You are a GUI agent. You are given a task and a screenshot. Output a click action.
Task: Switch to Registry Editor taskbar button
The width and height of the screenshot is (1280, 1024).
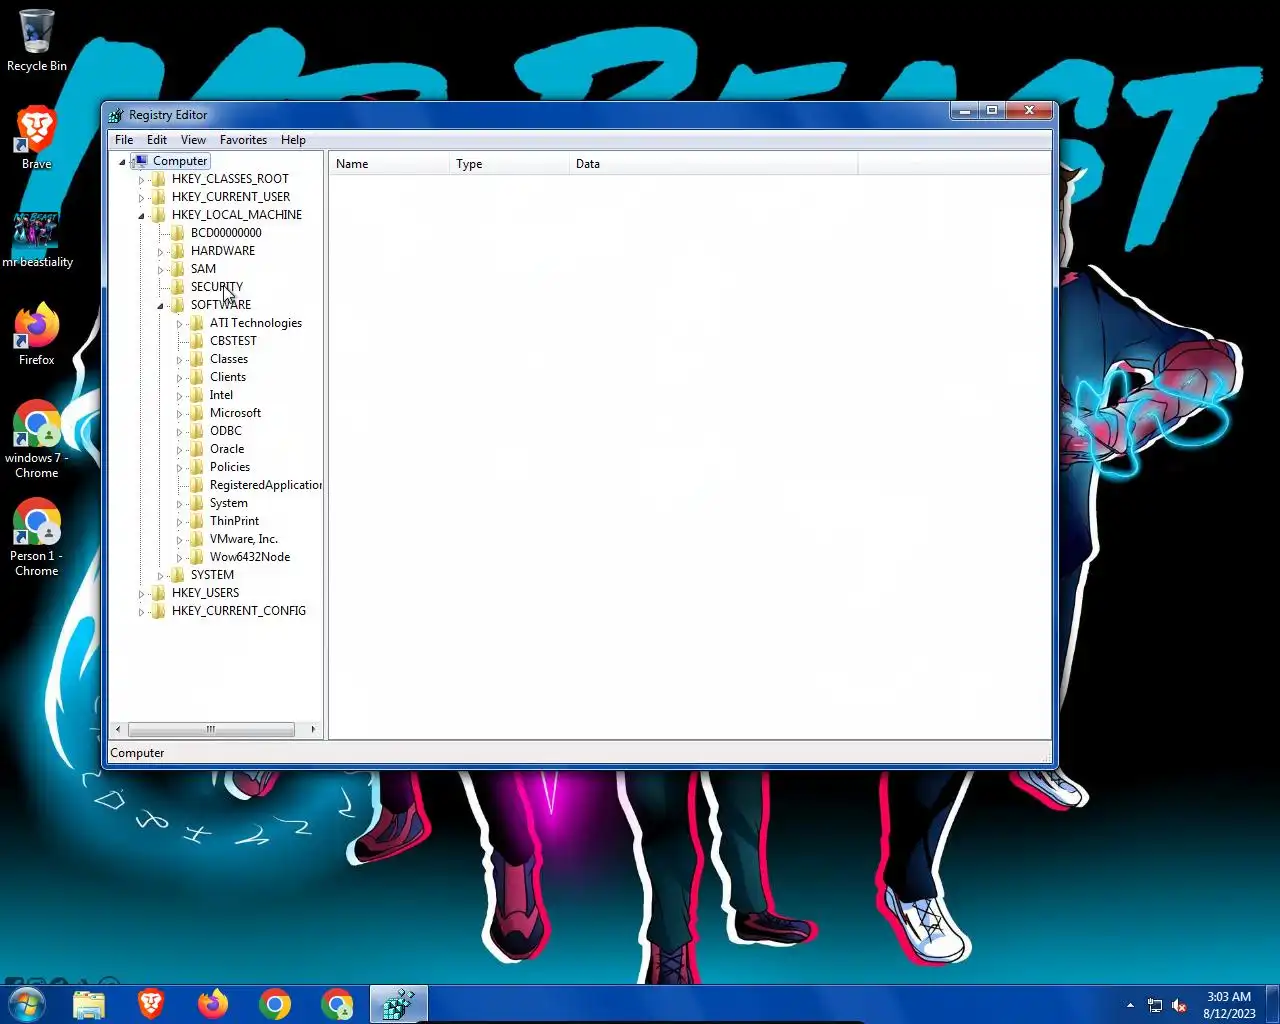tap(399, 1004)
